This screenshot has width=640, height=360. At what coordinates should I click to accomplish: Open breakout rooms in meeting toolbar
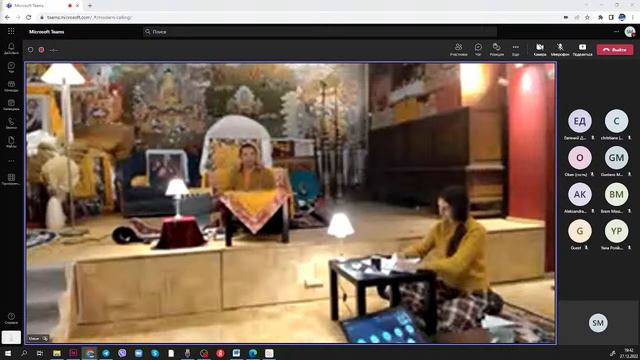(x=497, y=49)
